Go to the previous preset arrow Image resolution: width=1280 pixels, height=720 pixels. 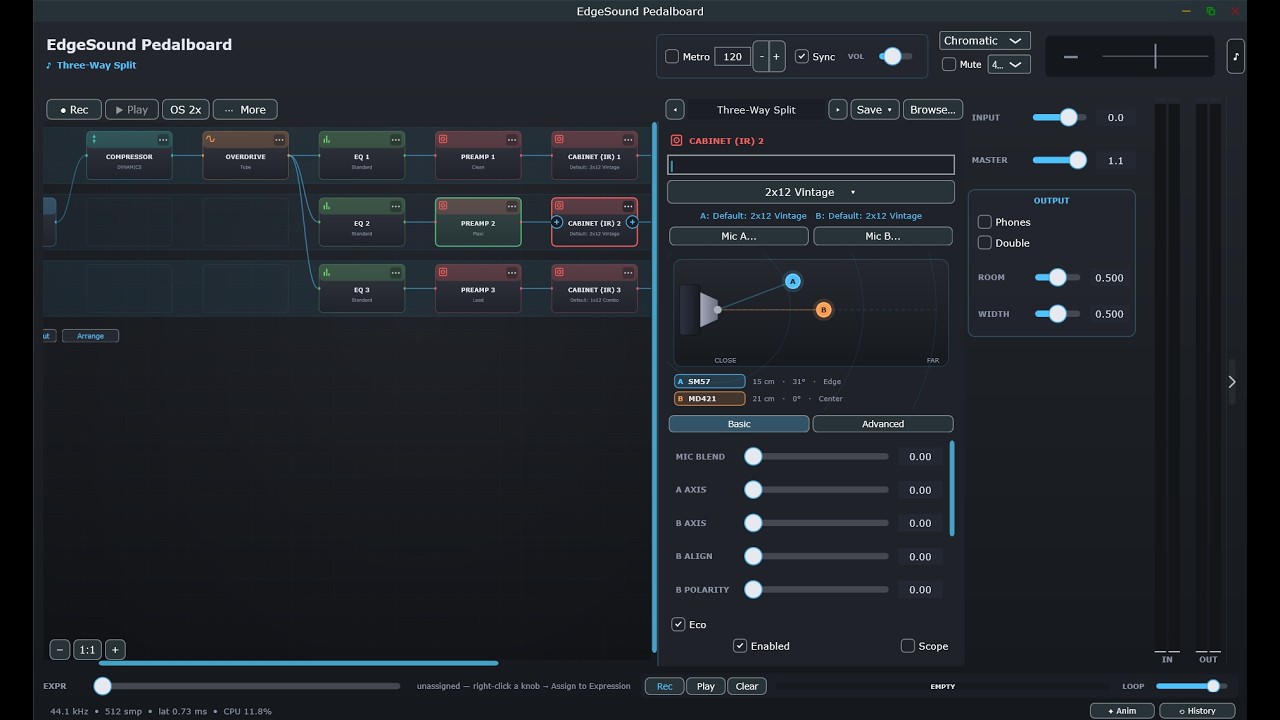pyautogui.click(x=675, y=110)
